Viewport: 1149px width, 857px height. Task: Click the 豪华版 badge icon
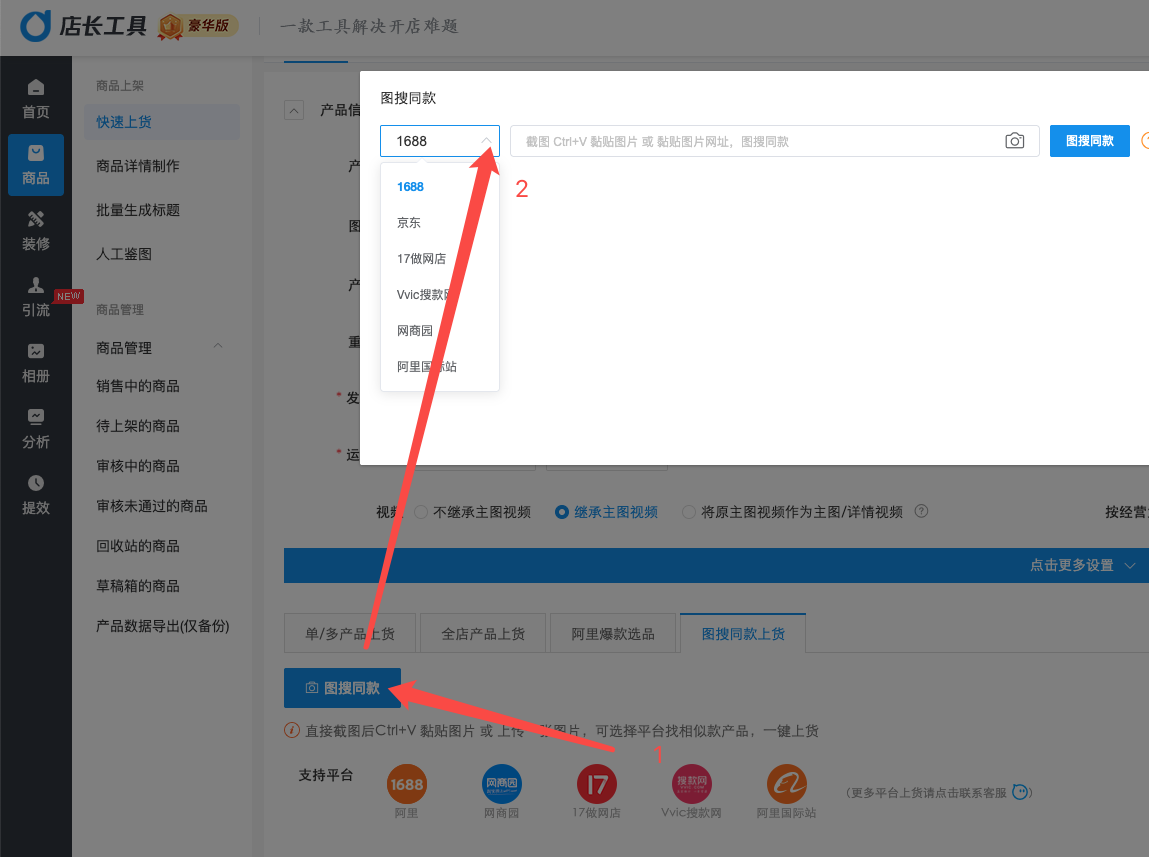pos(199,26)
